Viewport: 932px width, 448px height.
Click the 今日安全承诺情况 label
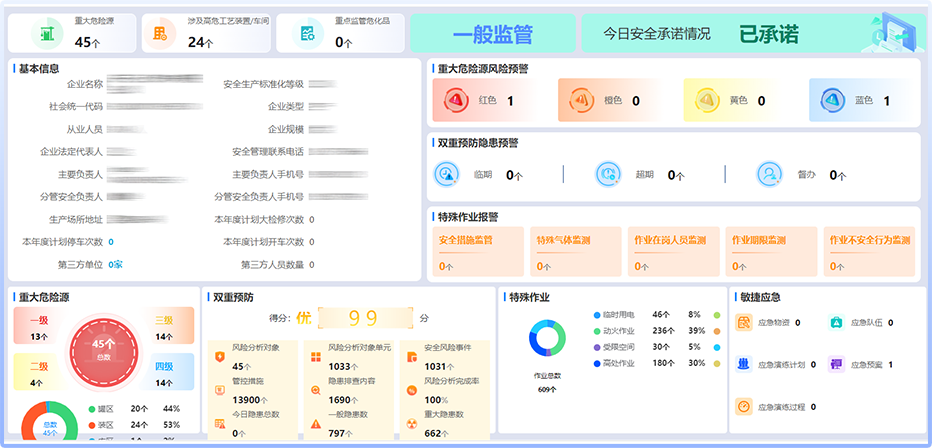coord(656,33)
